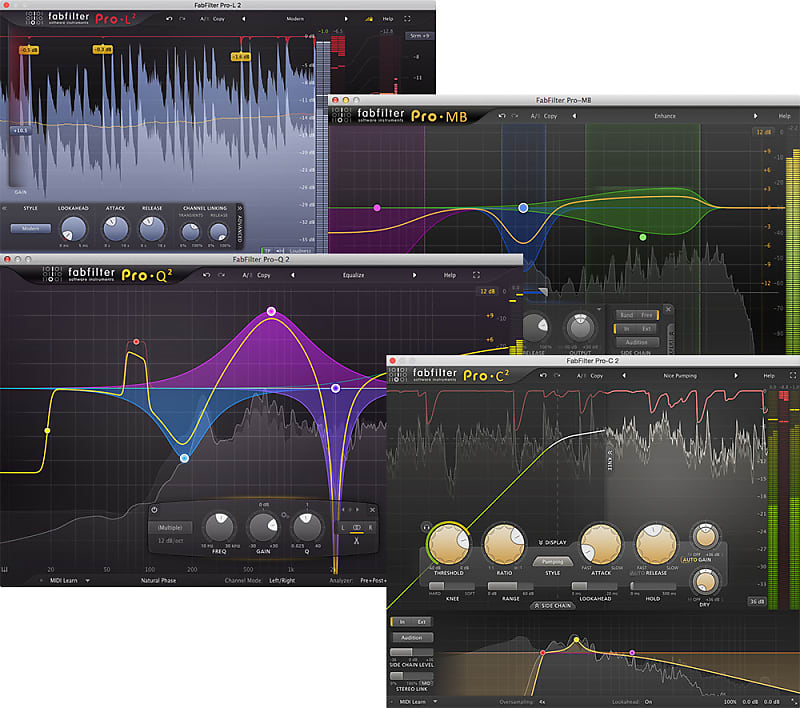Click the undo arrow in Pro-L 2 header
This screenshot has width=800, height=708.
tap(167, 17)
